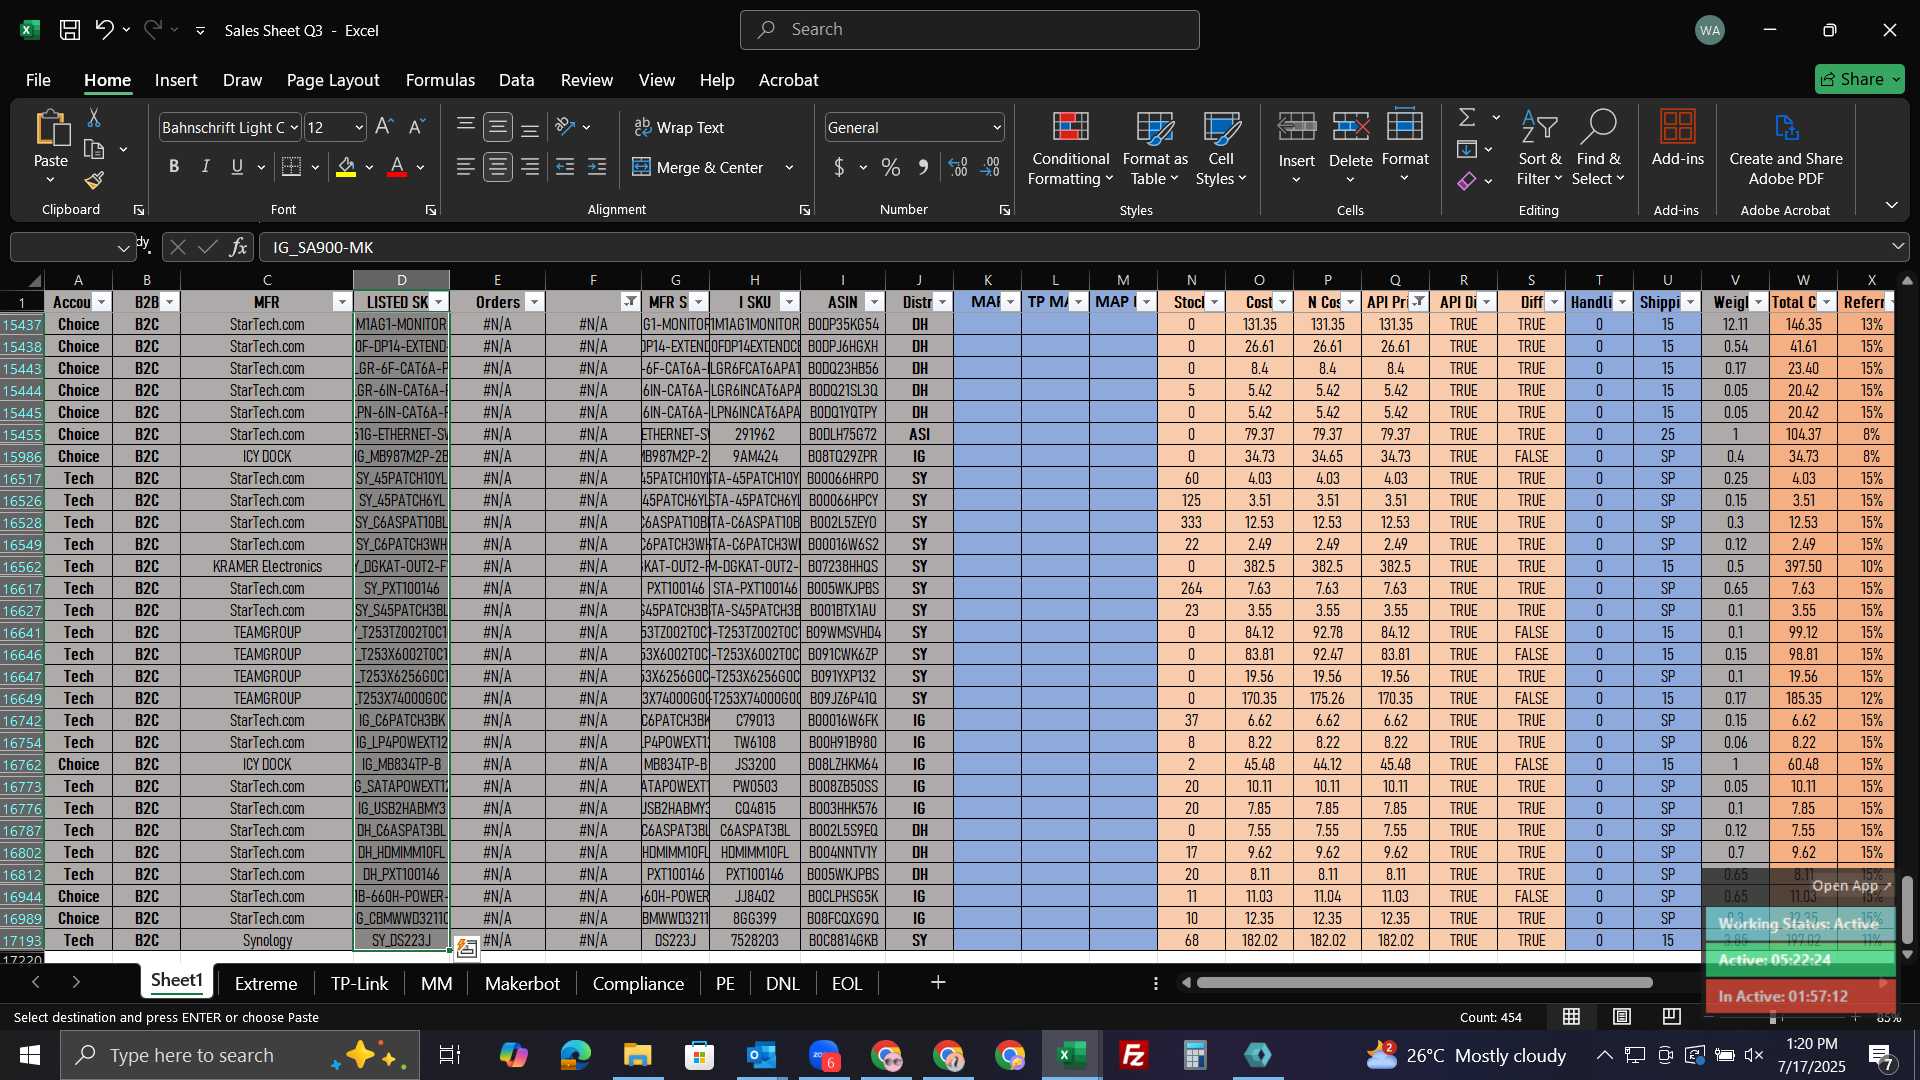Apply accounting dollar format icon
The height and width of the screenshot is (1080, 1920).
pos(839,168)
